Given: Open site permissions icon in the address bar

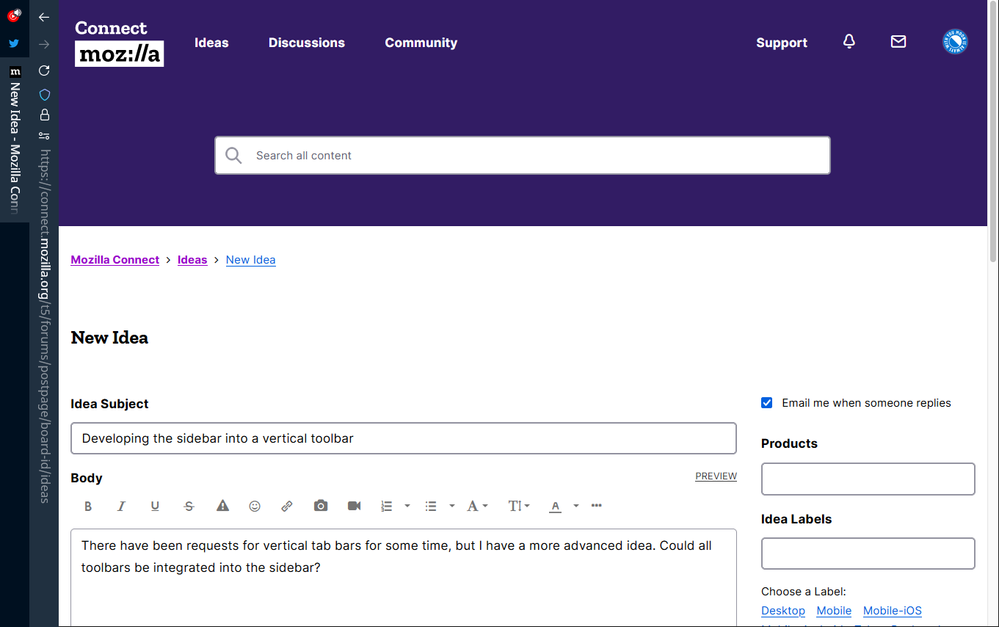Looking at the screenshot, I should click(44, 136).
